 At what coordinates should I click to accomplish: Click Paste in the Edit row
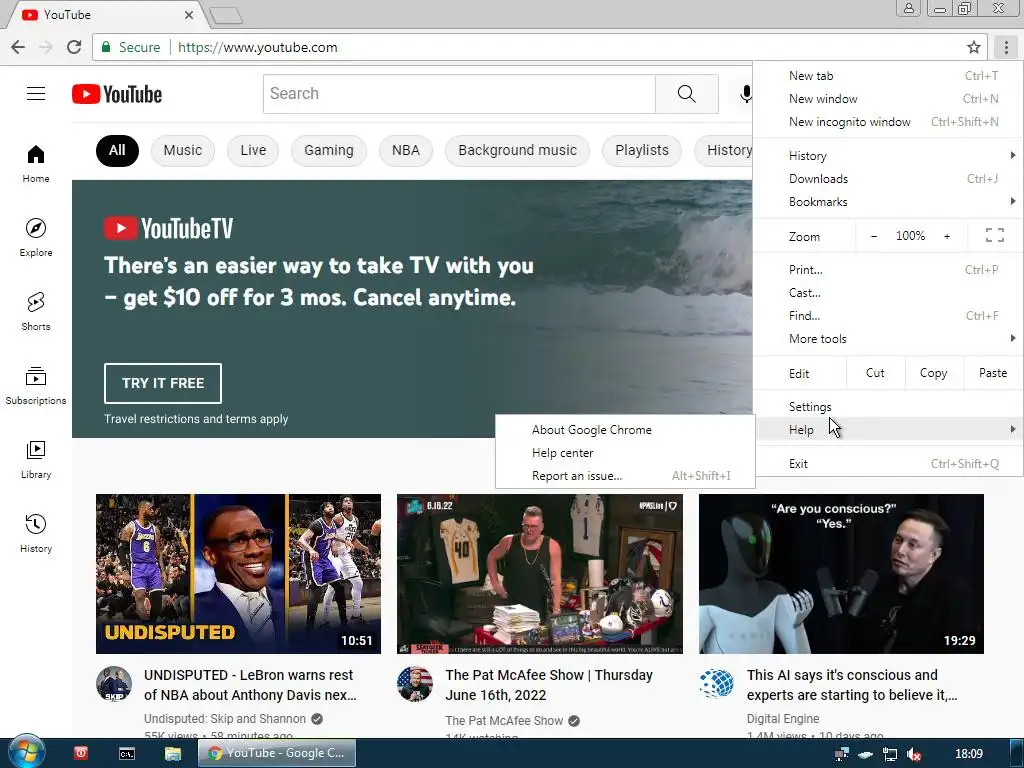[993, 373]
